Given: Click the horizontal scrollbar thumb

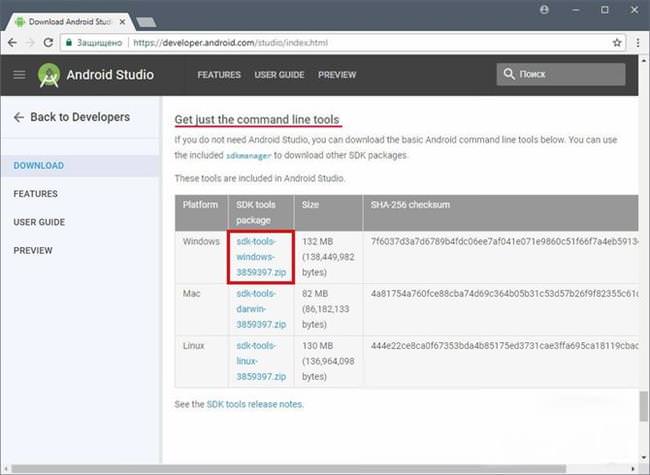Looking at the screenshot, I should pos(289,469).
